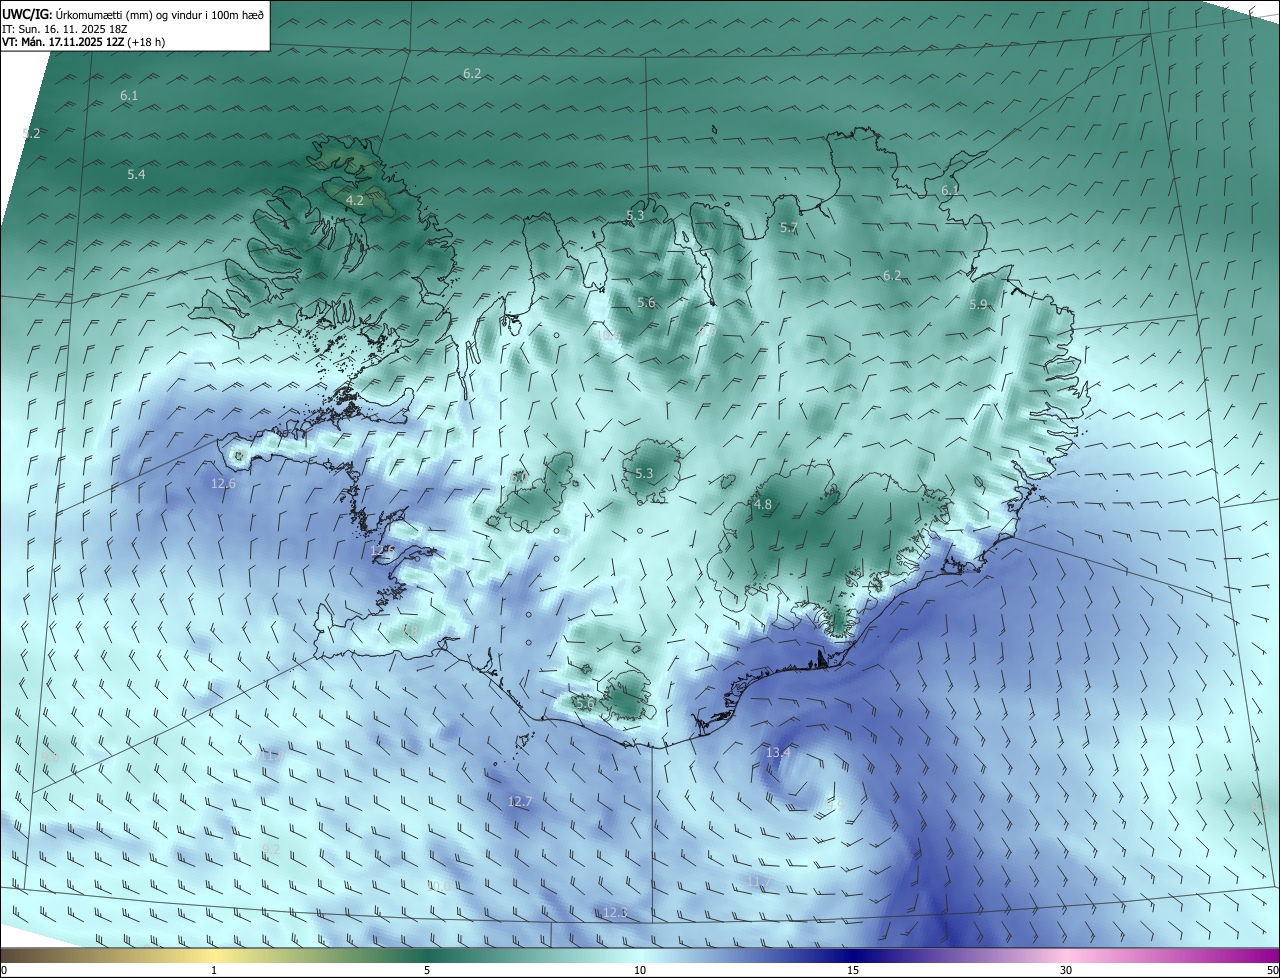Click the colorbar tick label 10
Image resolution: width=1280 pixels, height=978 pixels.
[x=640, y=970]
